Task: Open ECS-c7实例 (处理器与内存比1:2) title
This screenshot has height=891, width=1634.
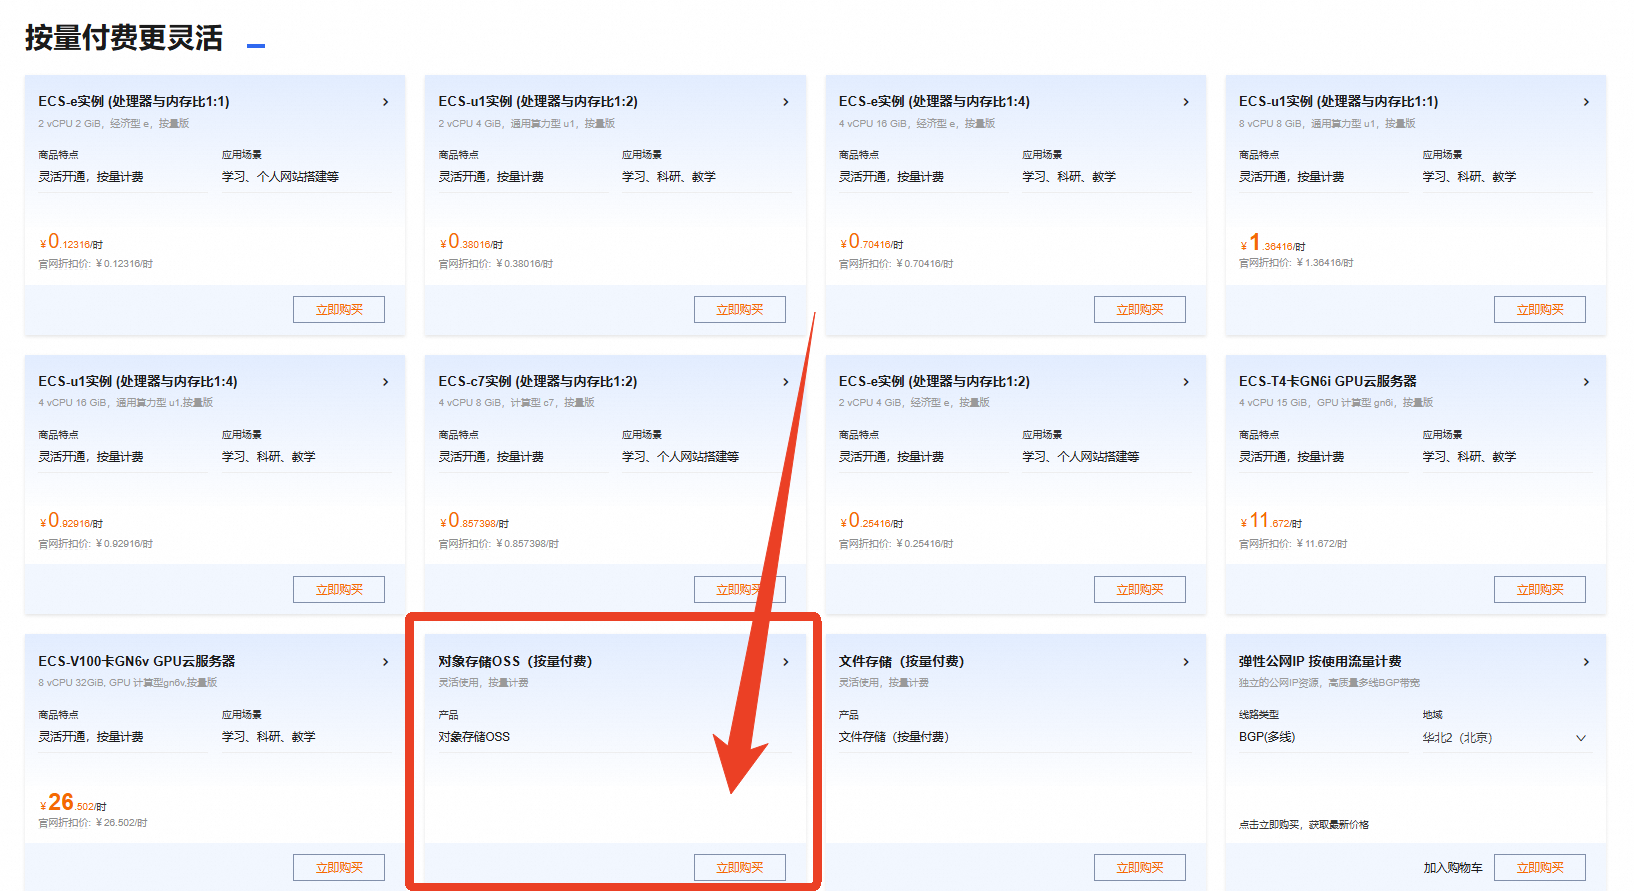Action: coord(538,382)
